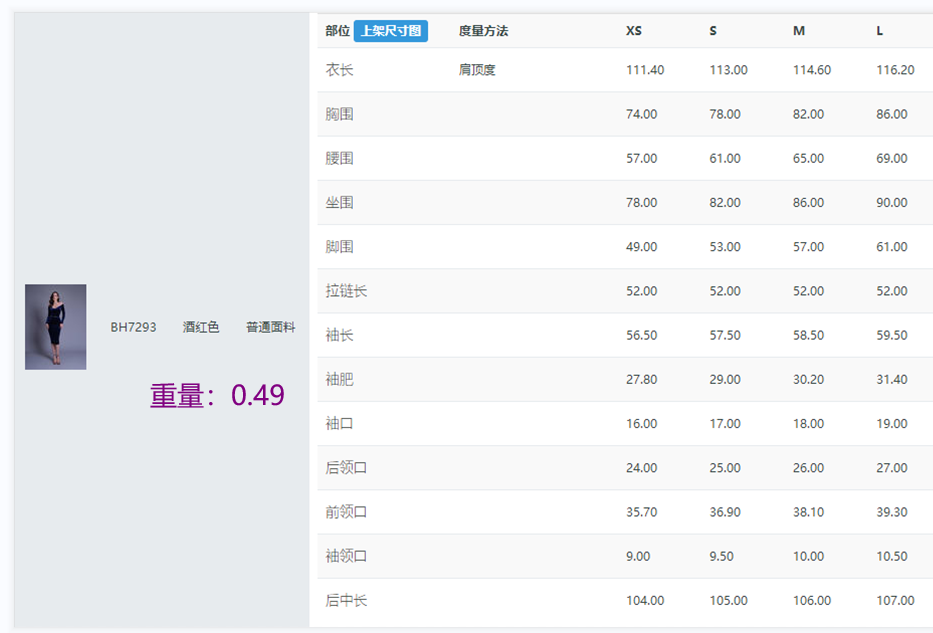This screenshot has width=933, height=633.
Task: Click the 后中长 XS value 104.00
Action: coord(645,600)
